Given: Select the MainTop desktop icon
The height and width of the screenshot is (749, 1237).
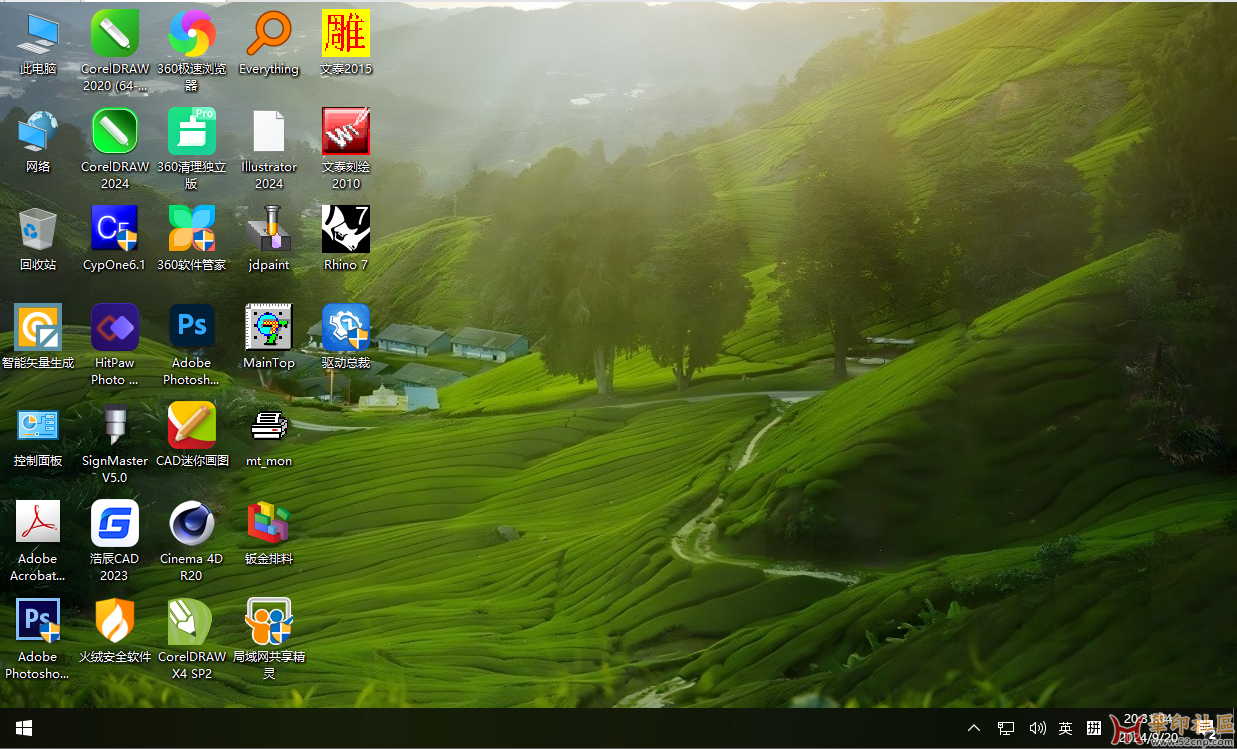Looking at the screenshot, I should (268, 327).
